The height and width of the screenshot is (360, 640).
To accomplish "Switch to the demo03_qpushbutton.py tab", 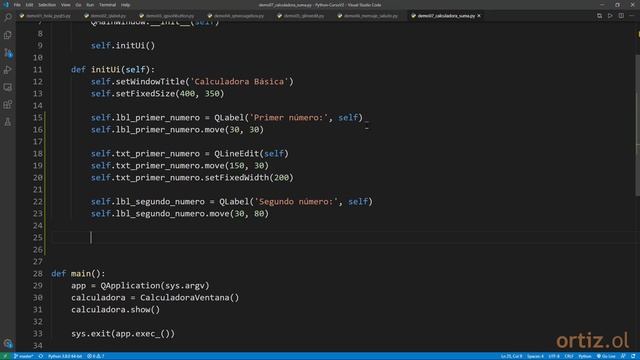I will coord(167,16).
